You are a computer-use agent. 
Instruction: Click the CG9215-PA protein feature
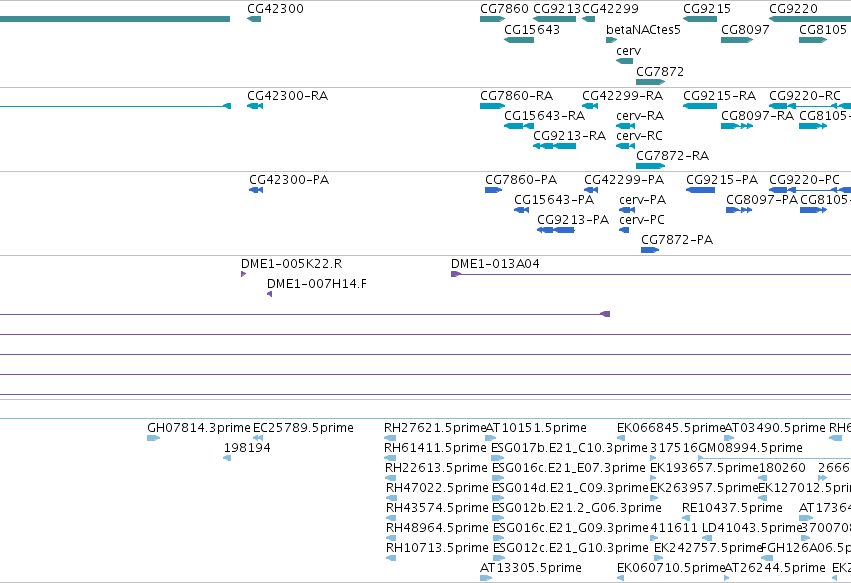[x=701, y=190]
